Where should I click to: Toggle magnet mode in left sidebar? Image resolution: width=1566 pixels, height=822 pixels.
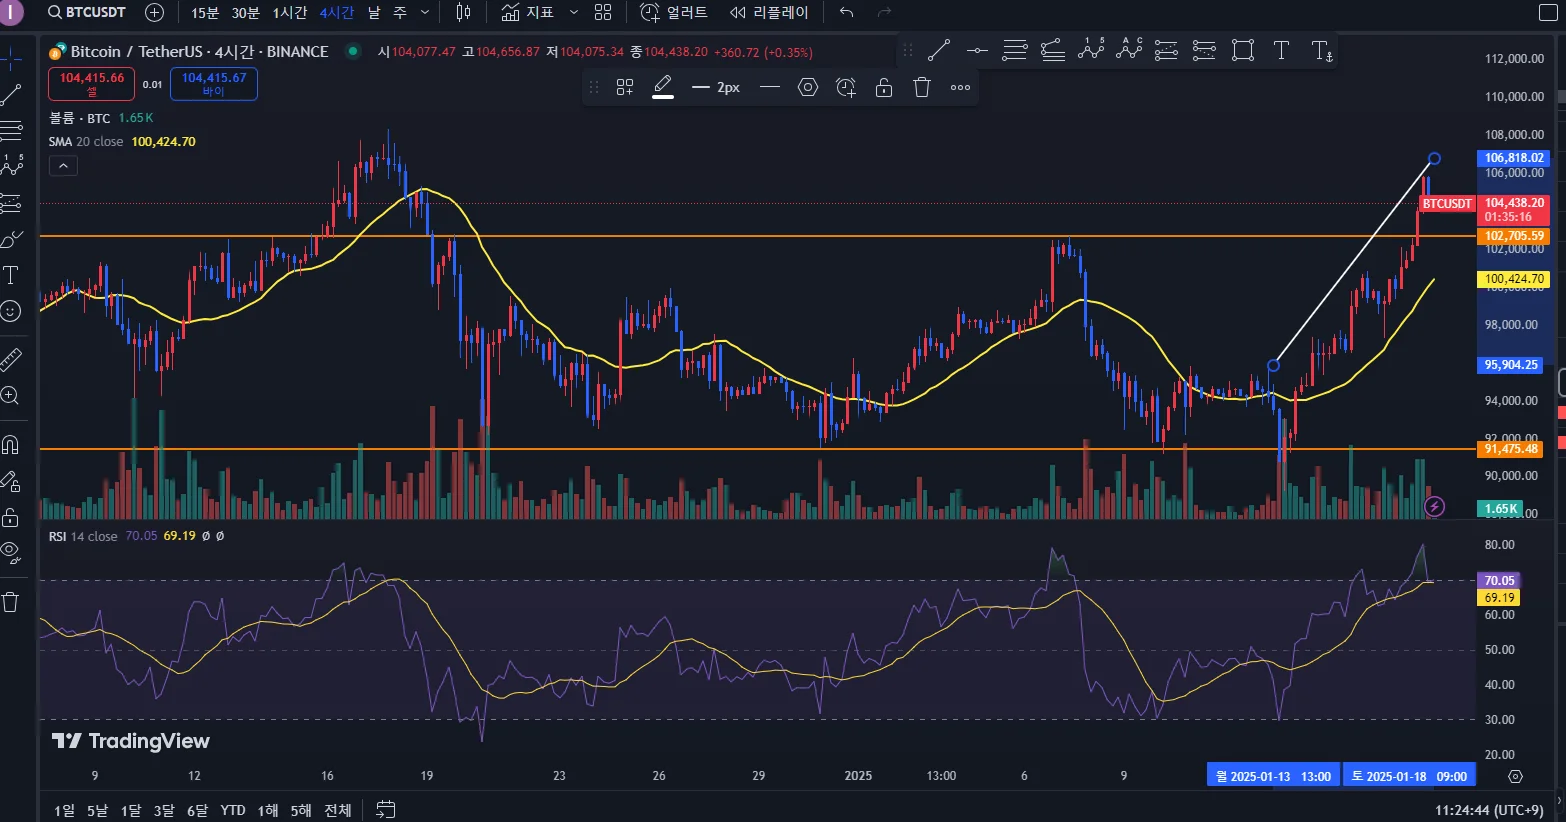pyautogui.click(x=11, y=444)
